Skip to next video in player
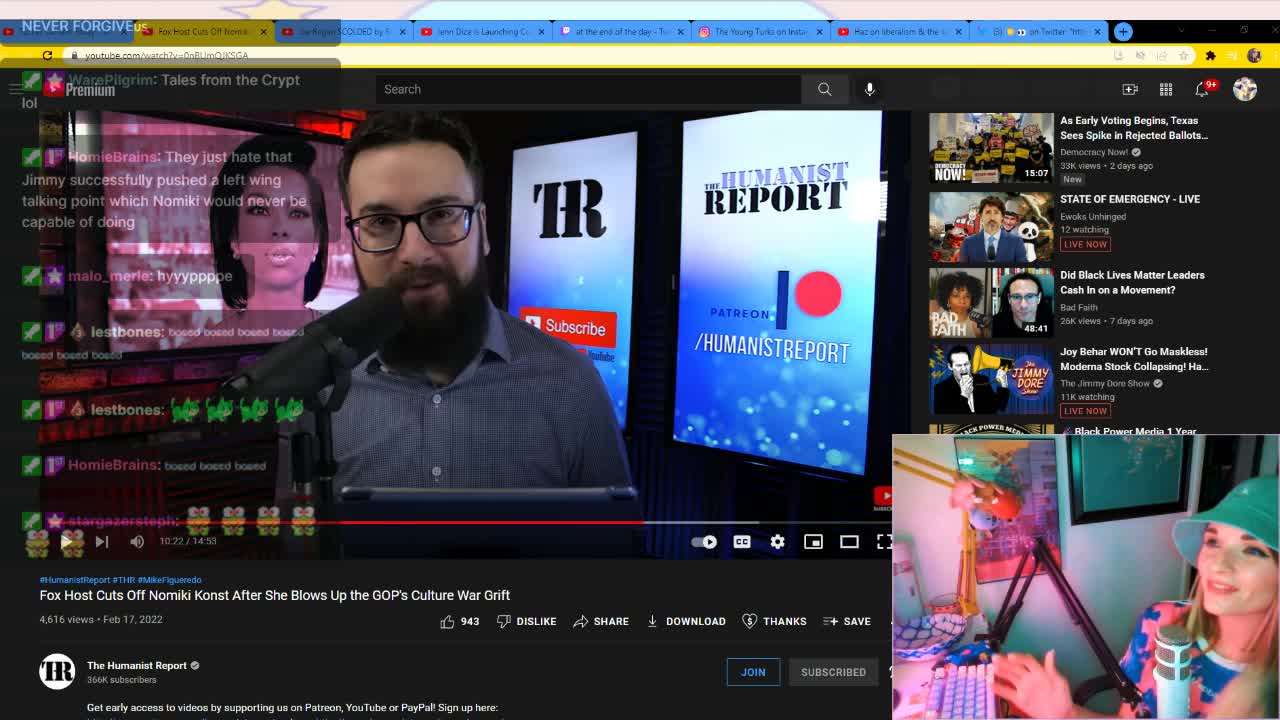This screenshot has width=1280, height=720. coord(101,542)
